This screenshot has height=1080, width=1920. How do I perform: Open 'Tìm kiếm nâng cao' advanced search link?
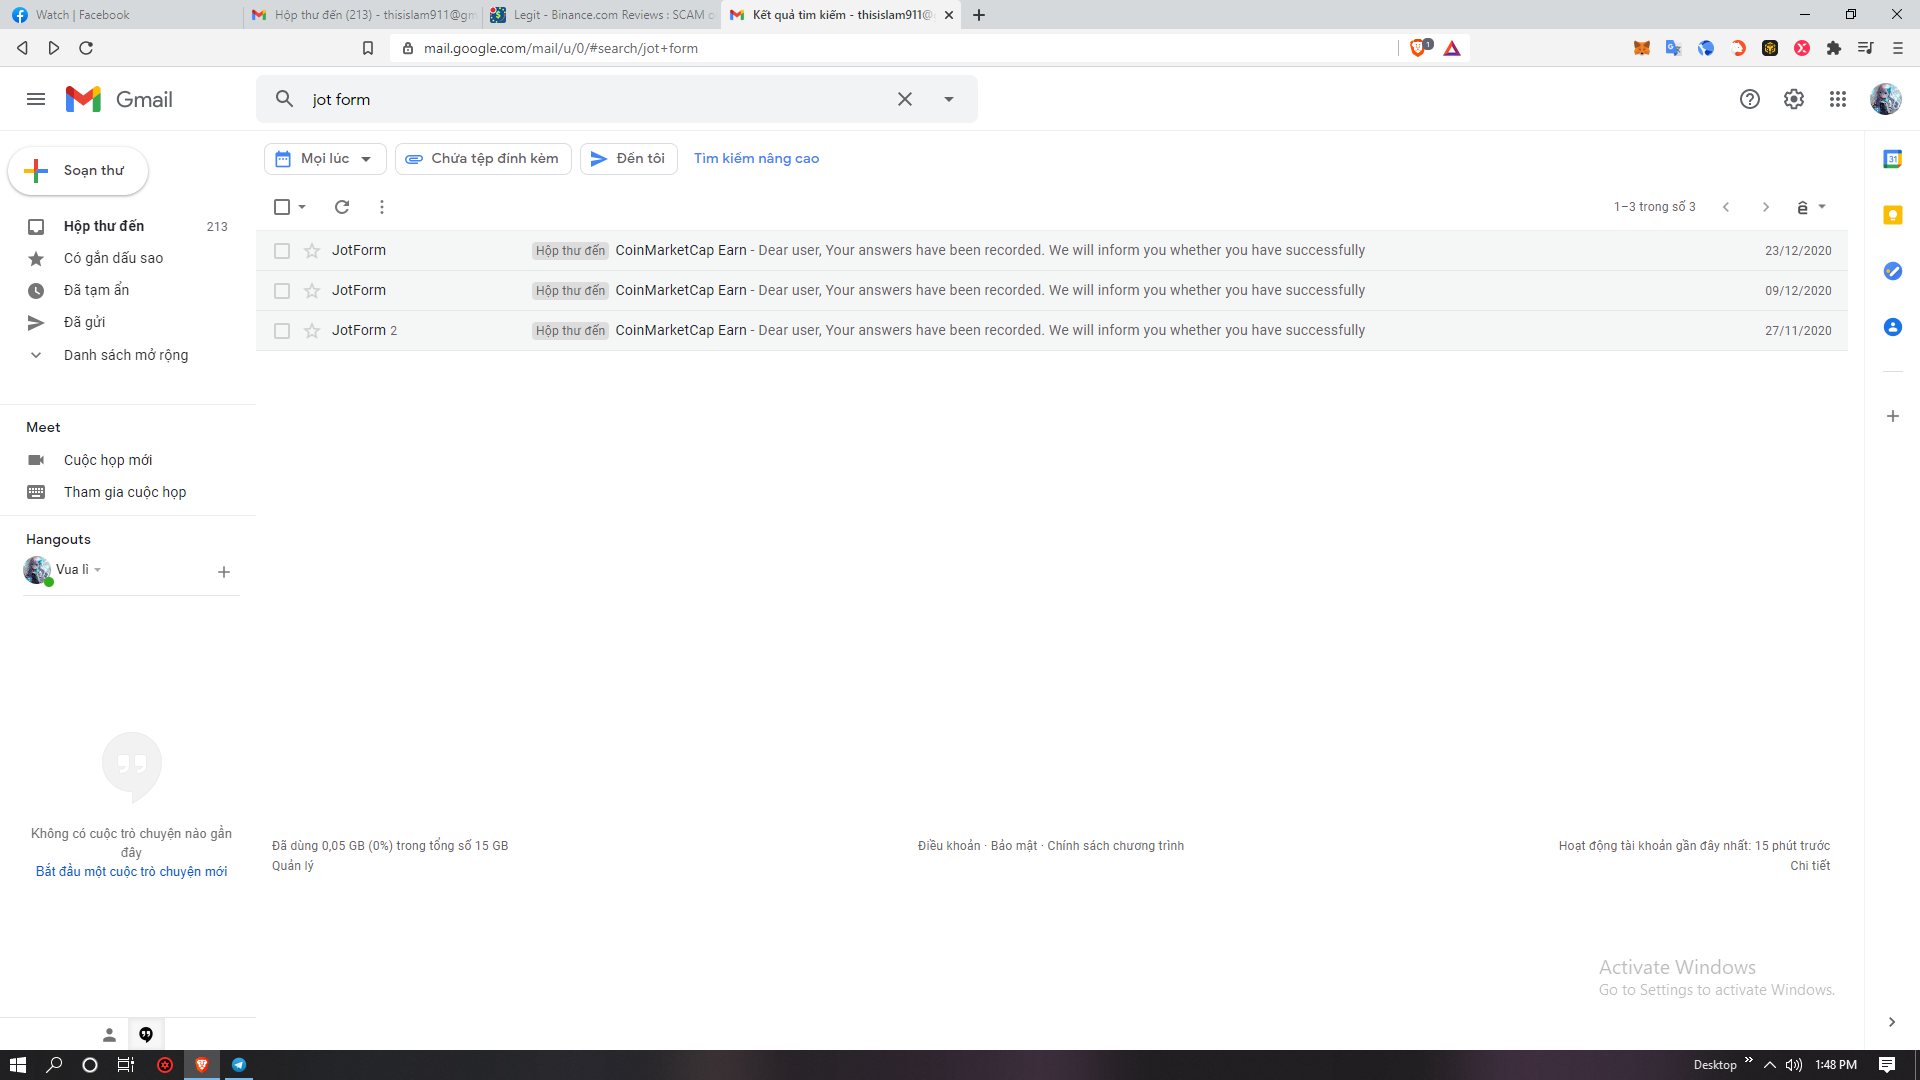pyautogui.click(x=756, y=159)
